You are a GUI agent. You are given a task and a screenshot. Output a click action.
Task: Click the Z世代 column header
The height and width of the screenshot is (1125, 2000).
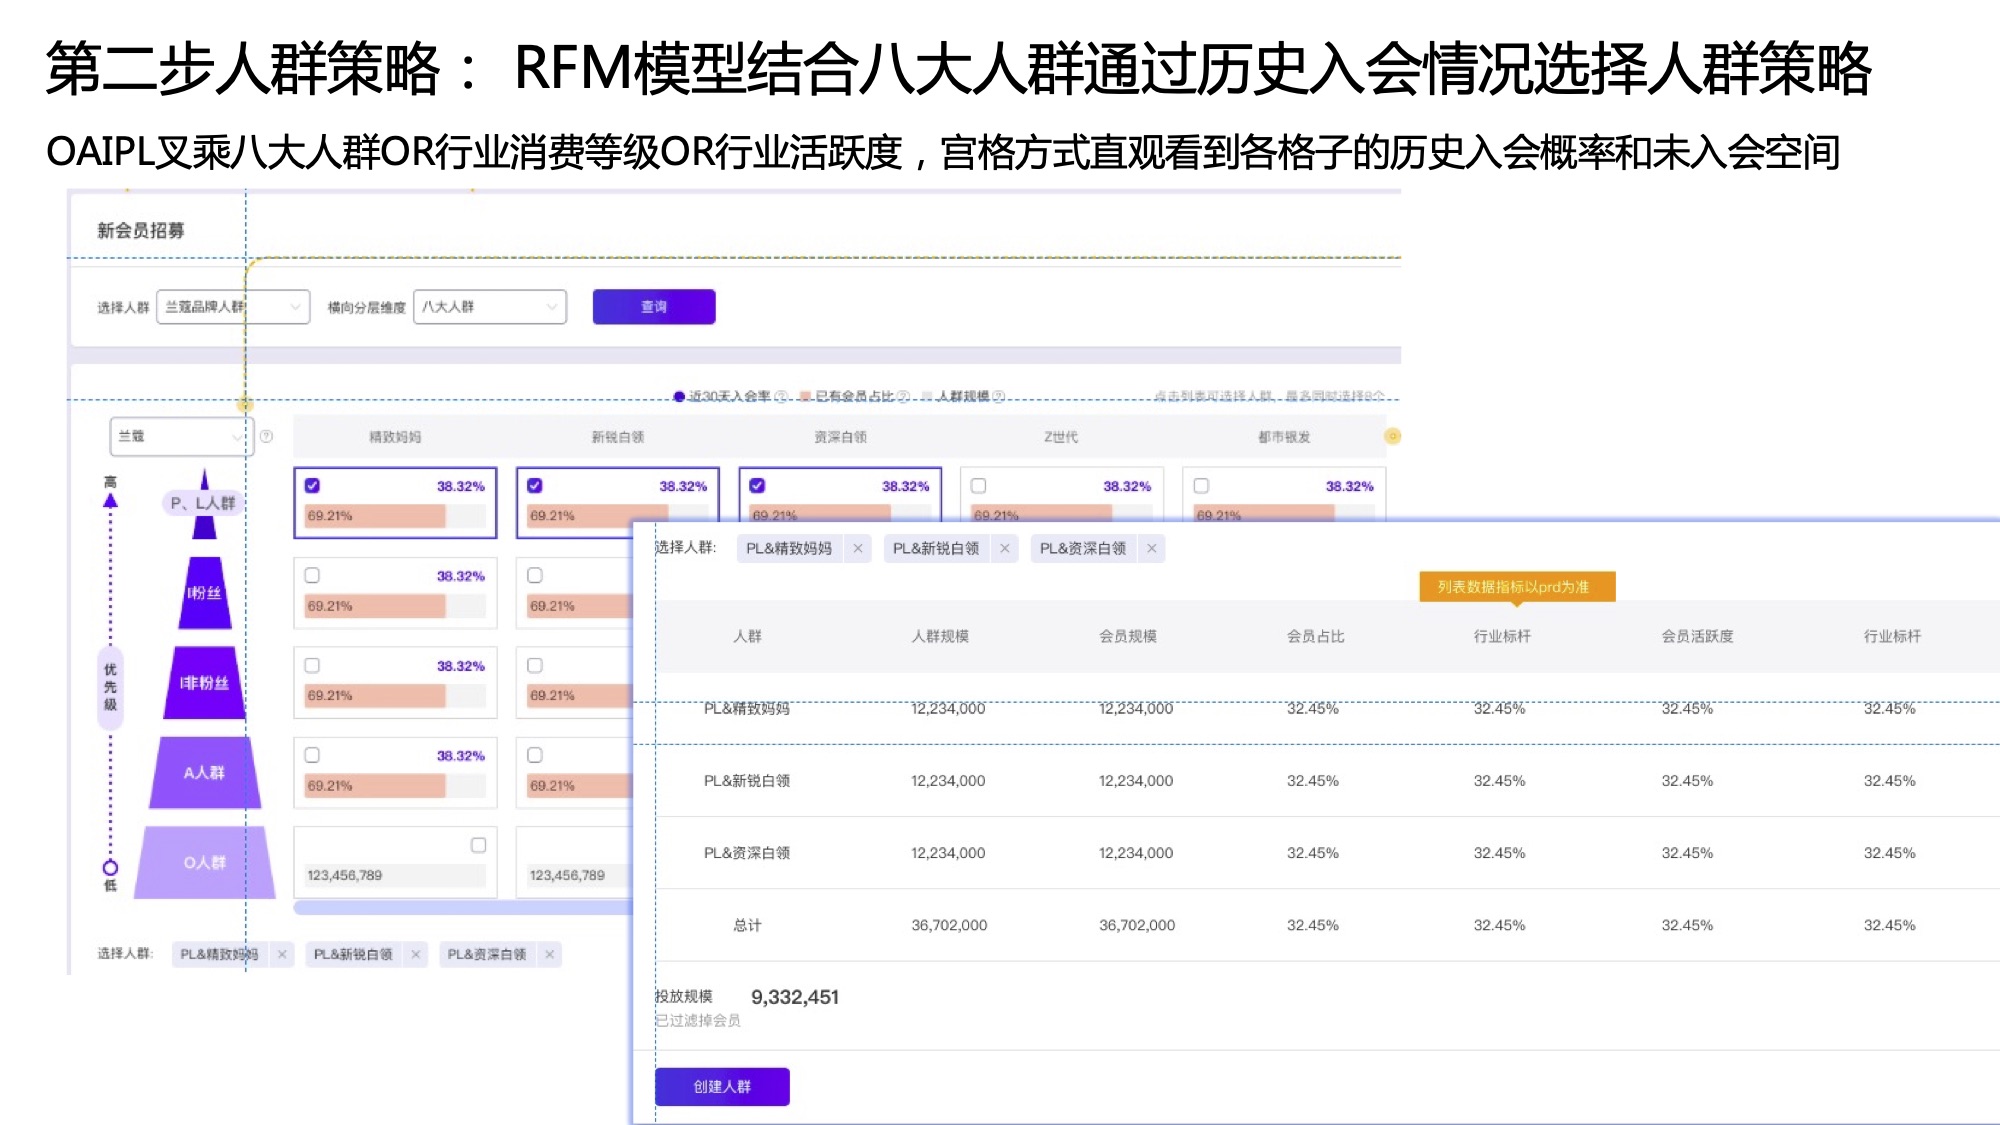coord(1061,437)
